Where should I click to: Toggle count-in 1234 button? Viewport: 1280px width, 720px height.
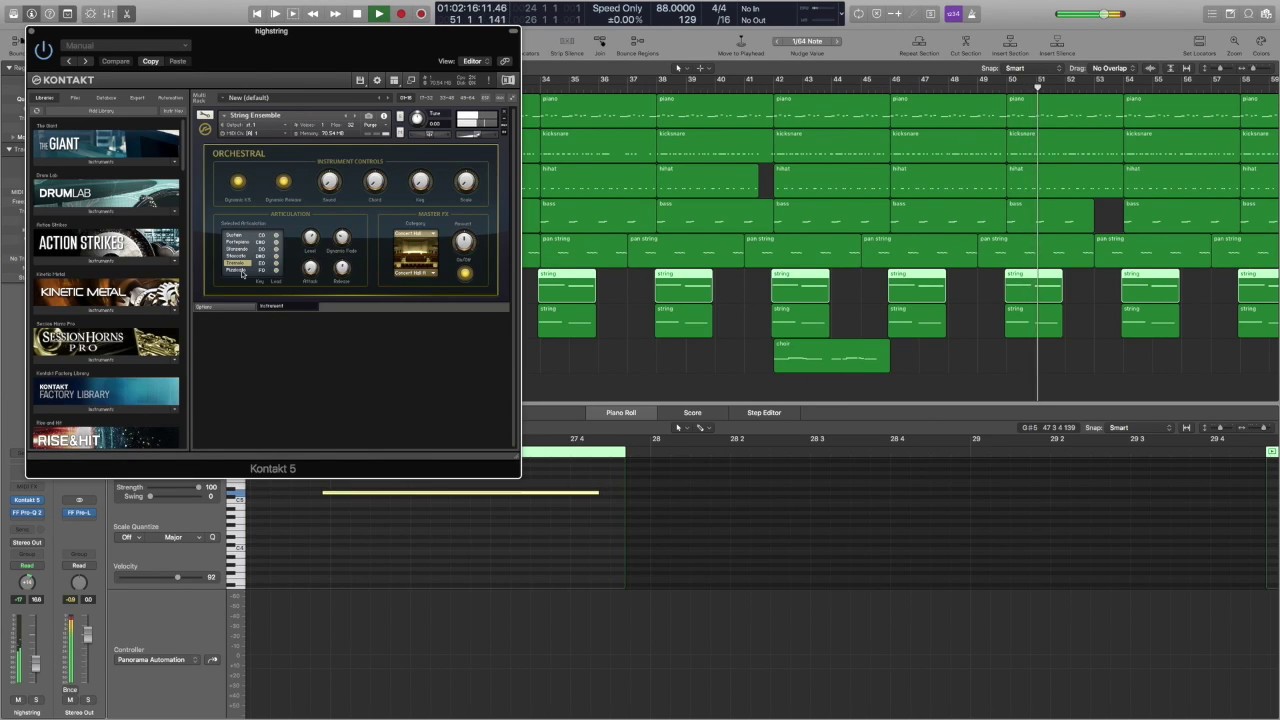[953, 14]
